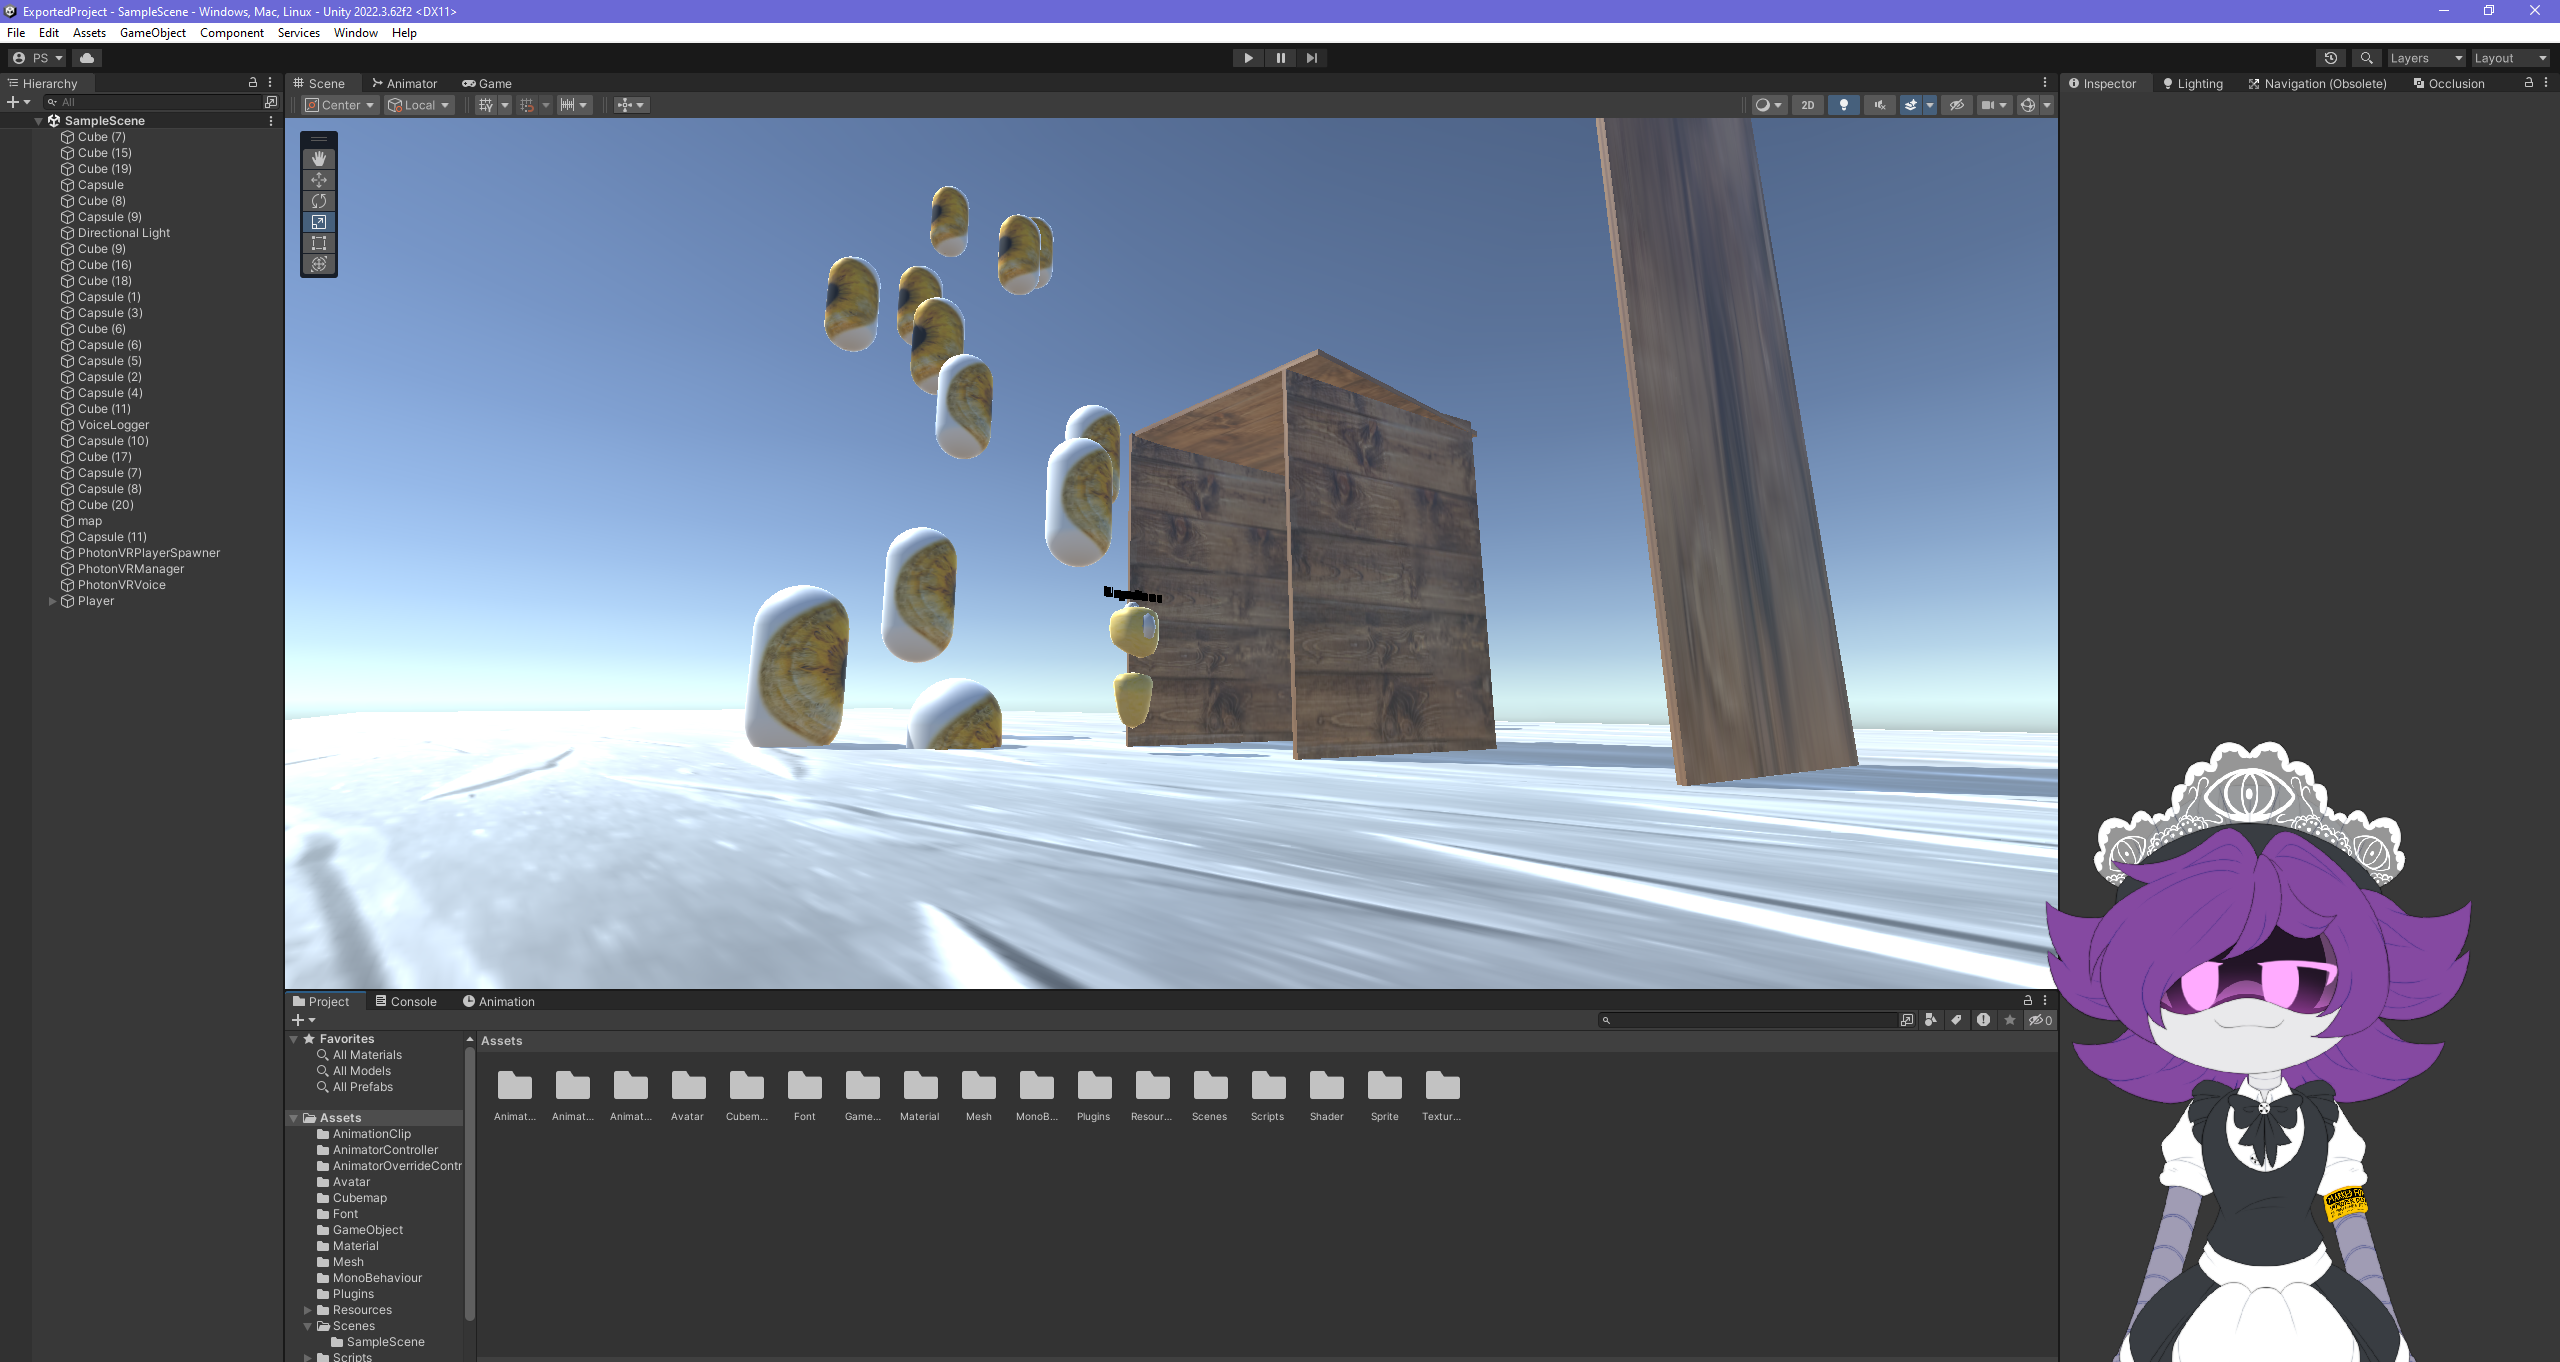Toggle 2D scene view mode

coord(1807,105)
